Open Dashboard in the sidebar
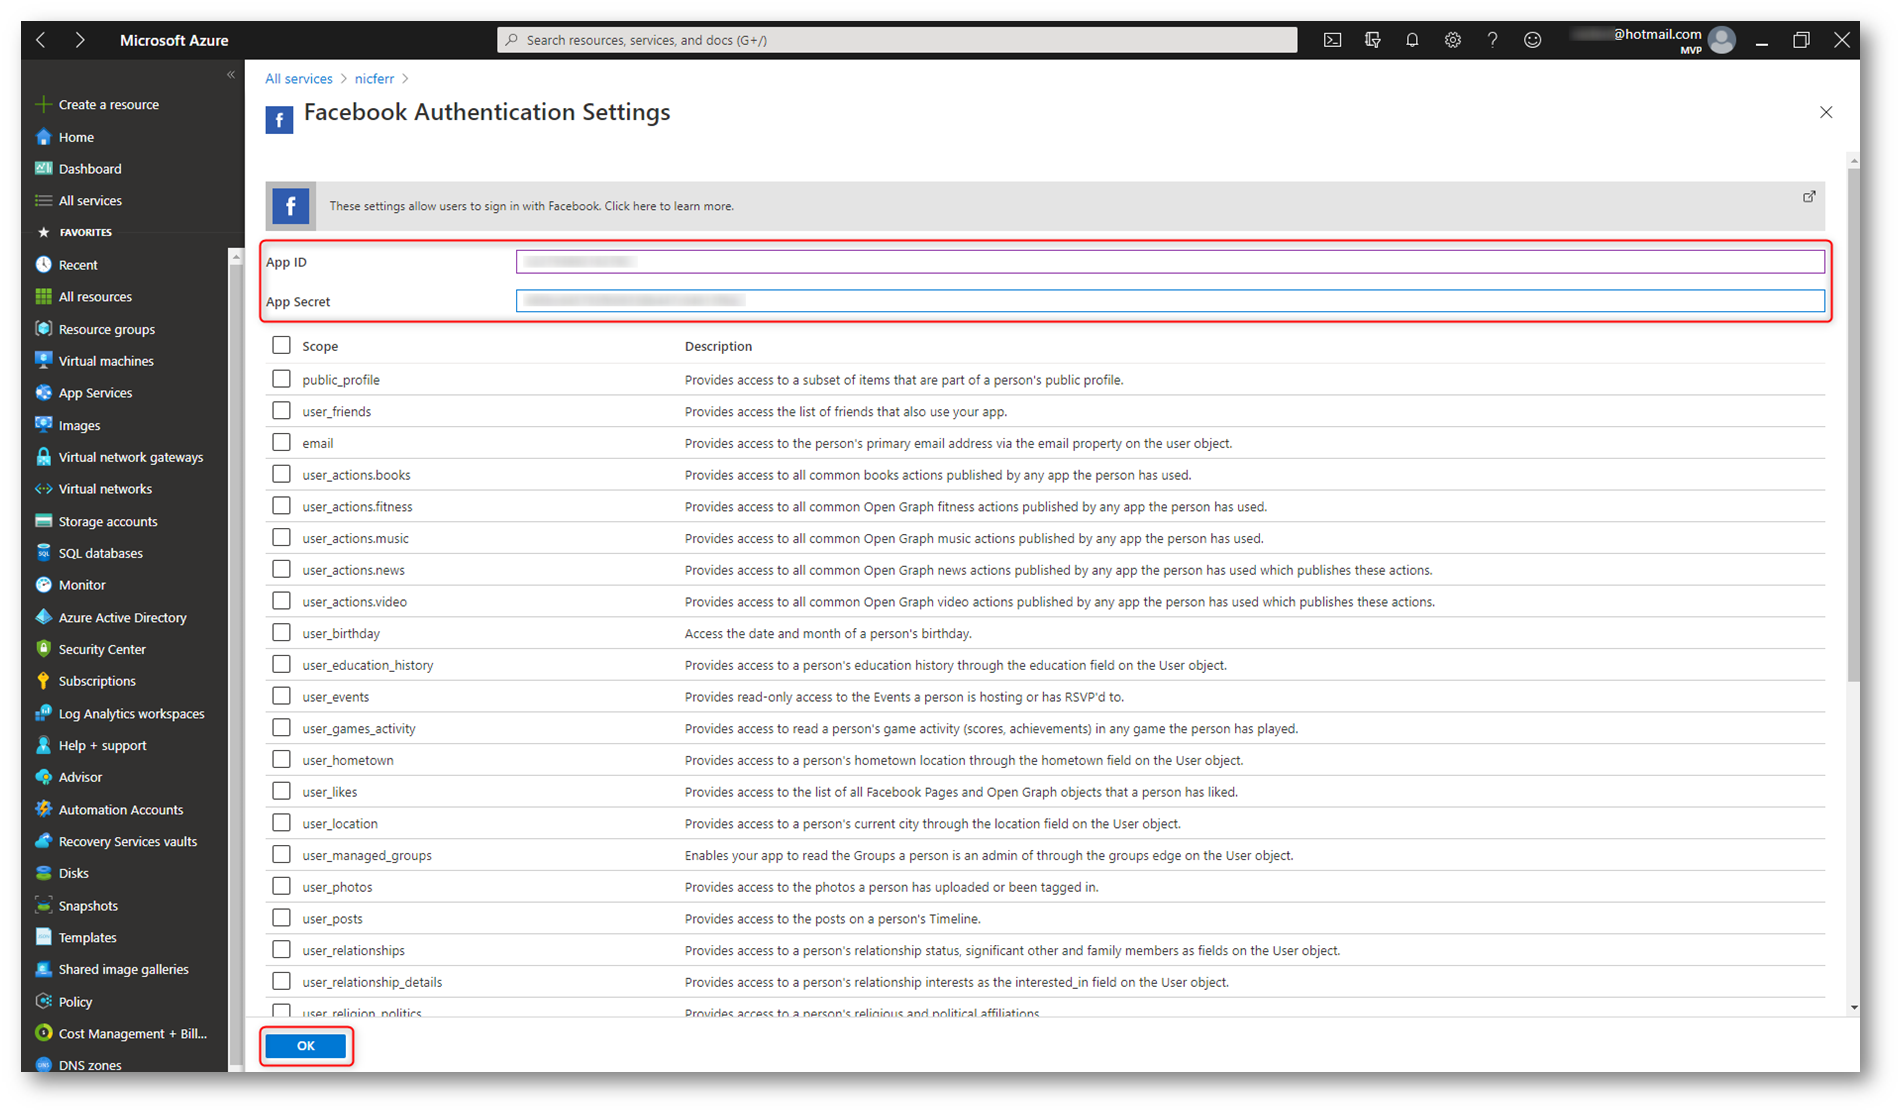 click(x=90, y=169)
